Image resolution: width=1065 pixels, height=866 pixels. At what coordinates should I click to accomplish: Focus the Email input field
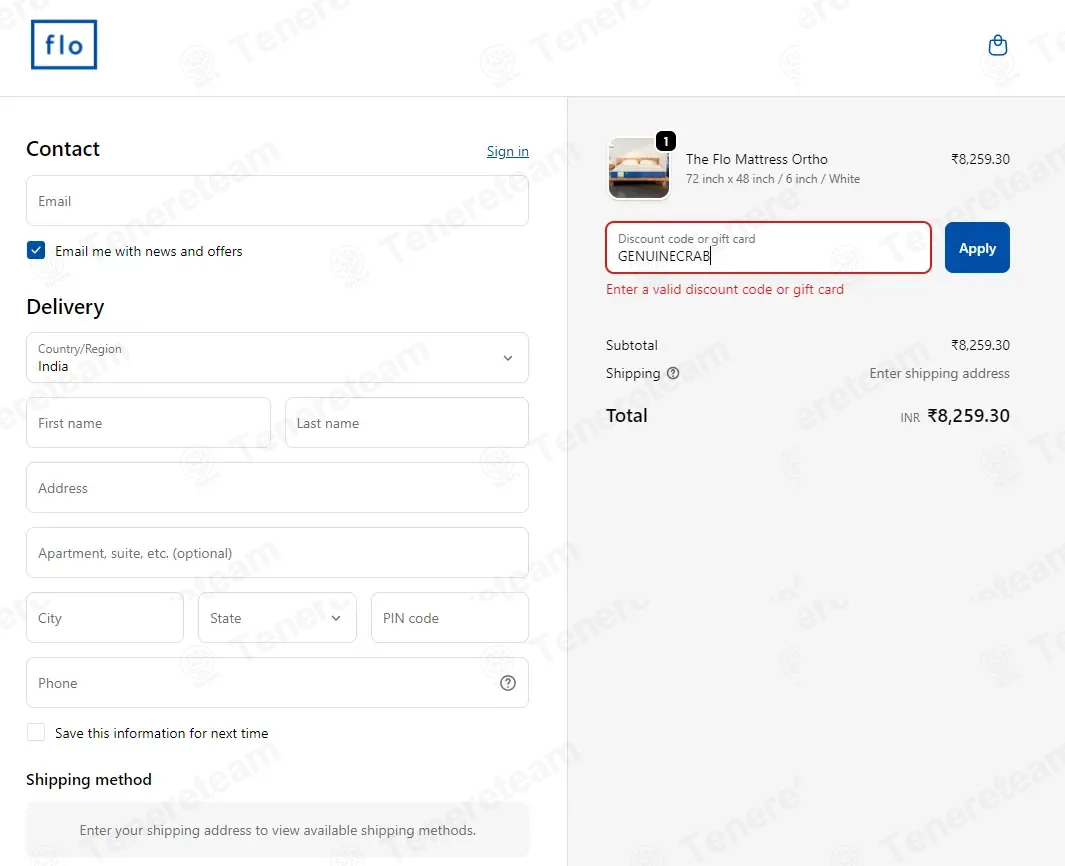coord(277,201)
